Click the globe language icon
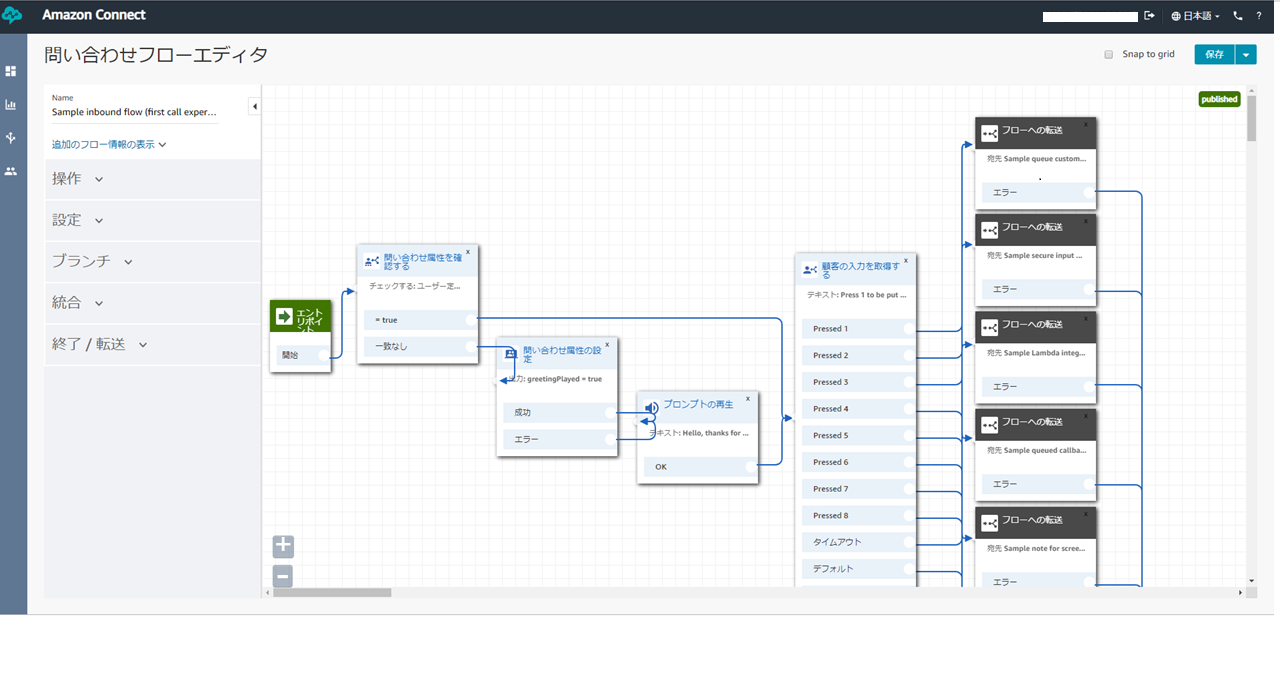This screenshot has height=694, width=1280. (1176, 16)
